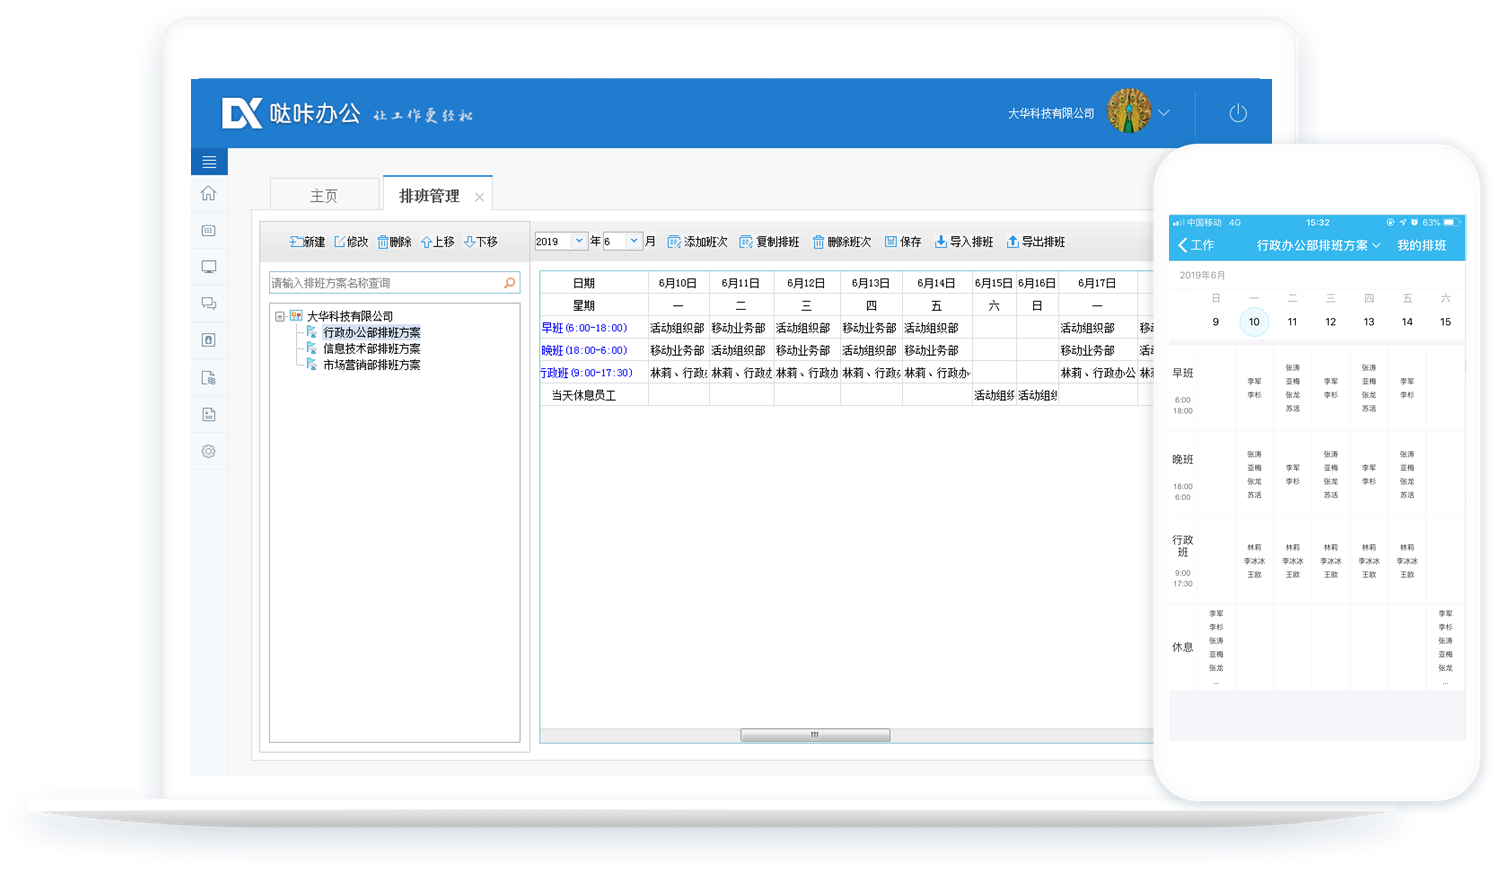1495x871 pixels.
Task: Click the monitor icon in sidebar
Action: [208, 267]
